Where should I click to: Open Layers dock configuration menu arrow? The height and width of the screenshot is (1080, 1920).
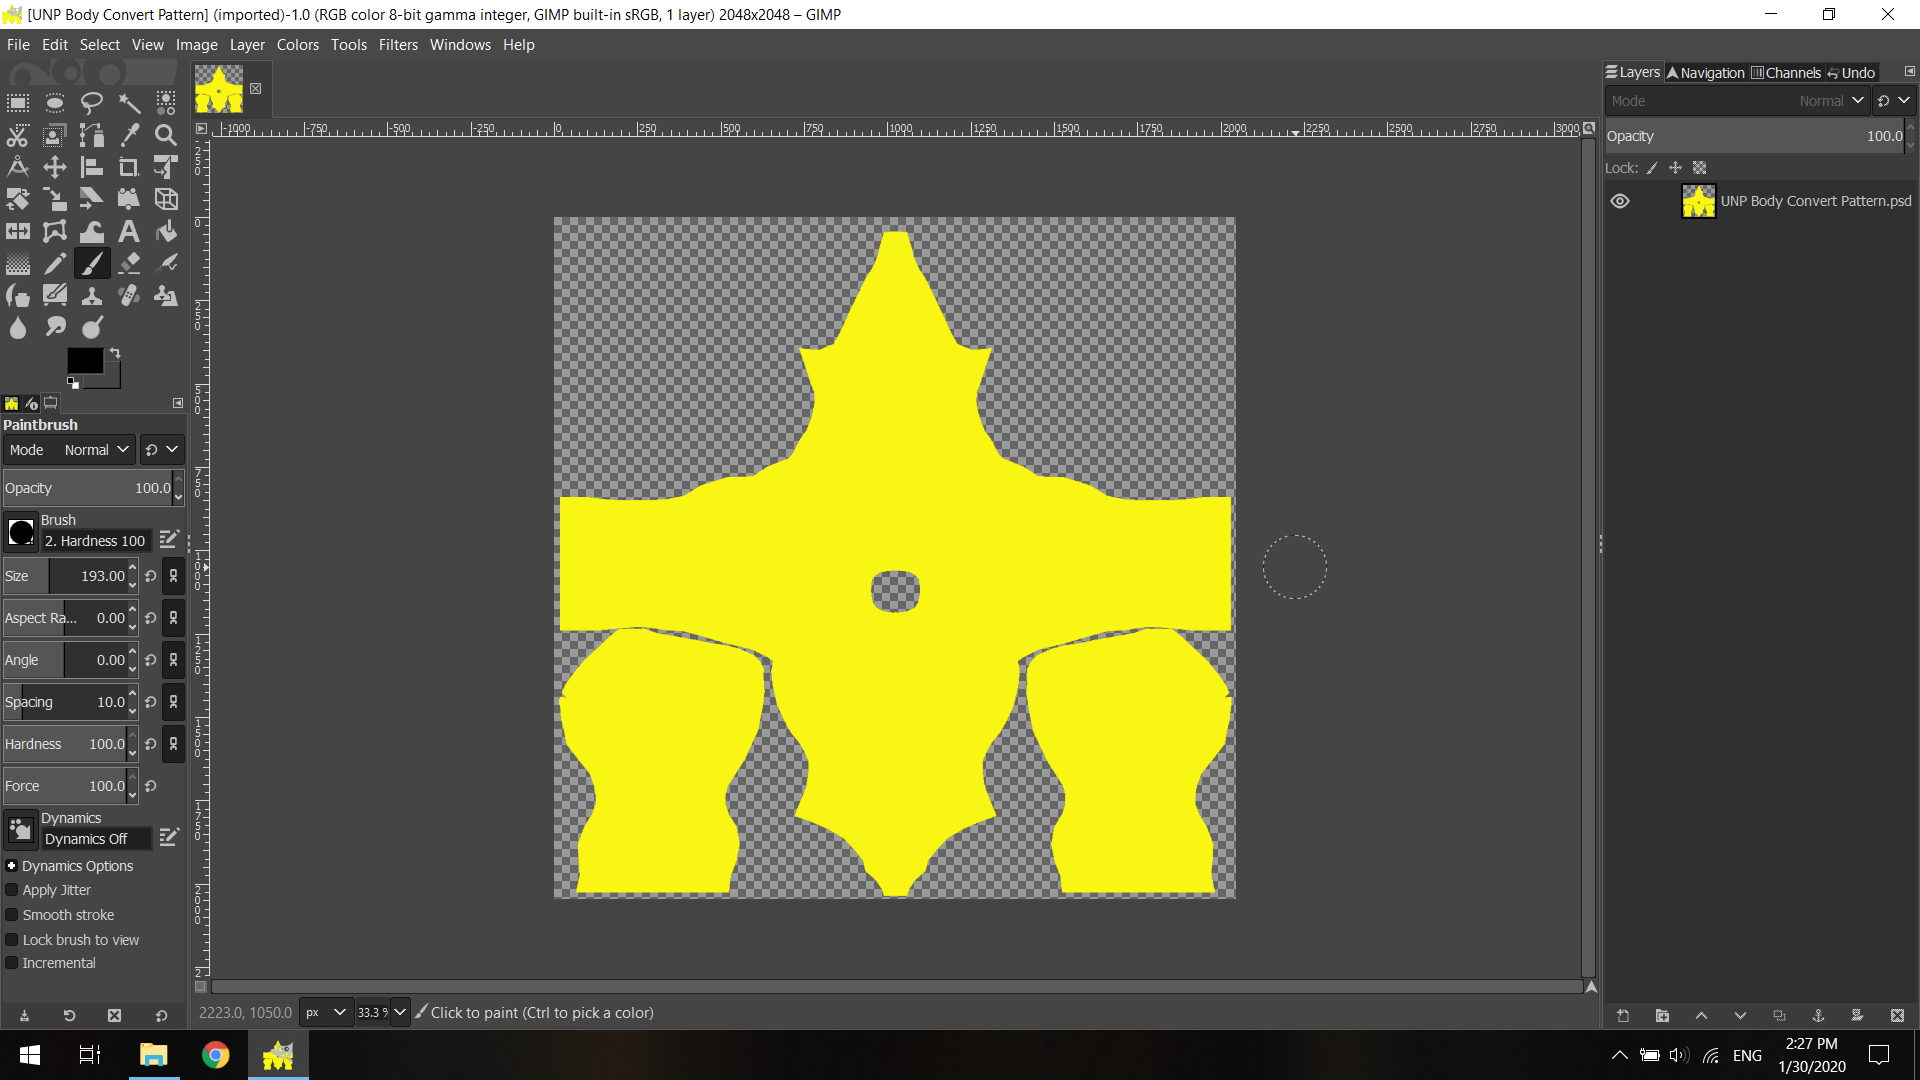(x=1909, y=72)
